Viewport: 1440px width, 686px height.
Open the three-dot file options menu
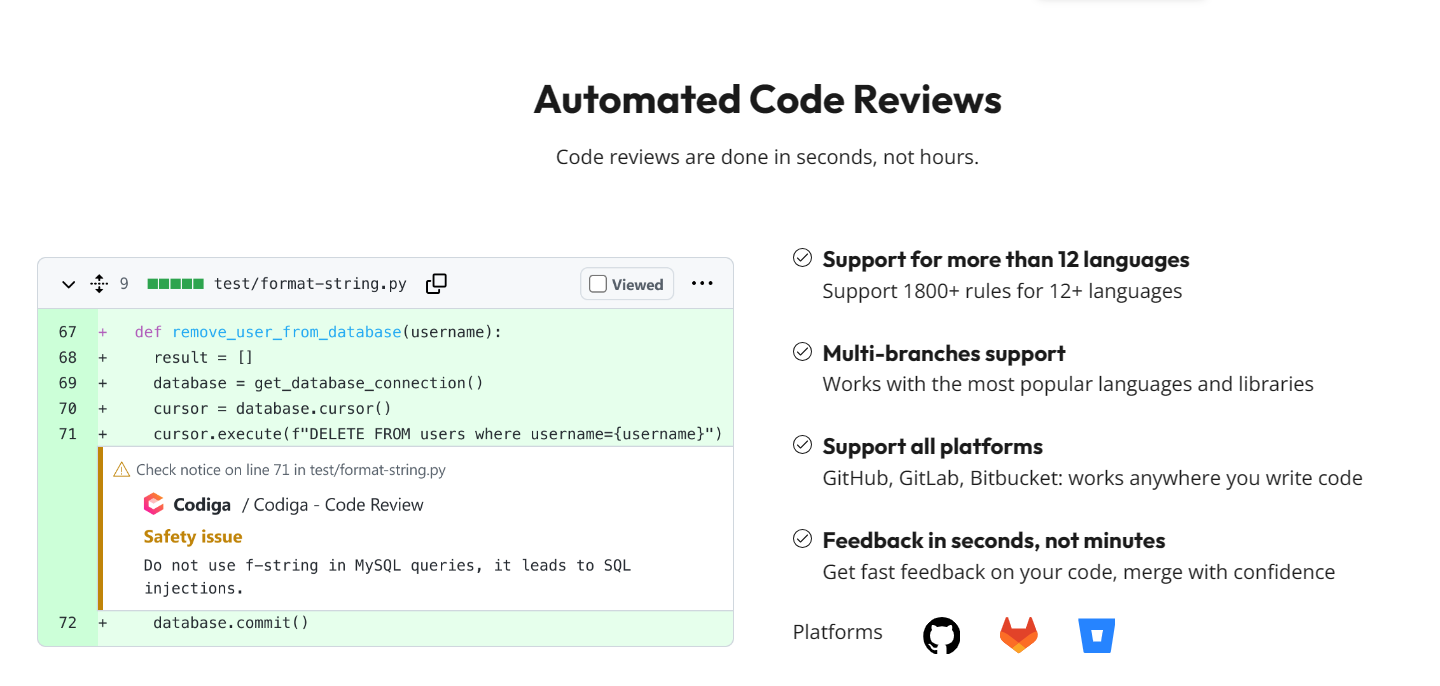(702, 284)
